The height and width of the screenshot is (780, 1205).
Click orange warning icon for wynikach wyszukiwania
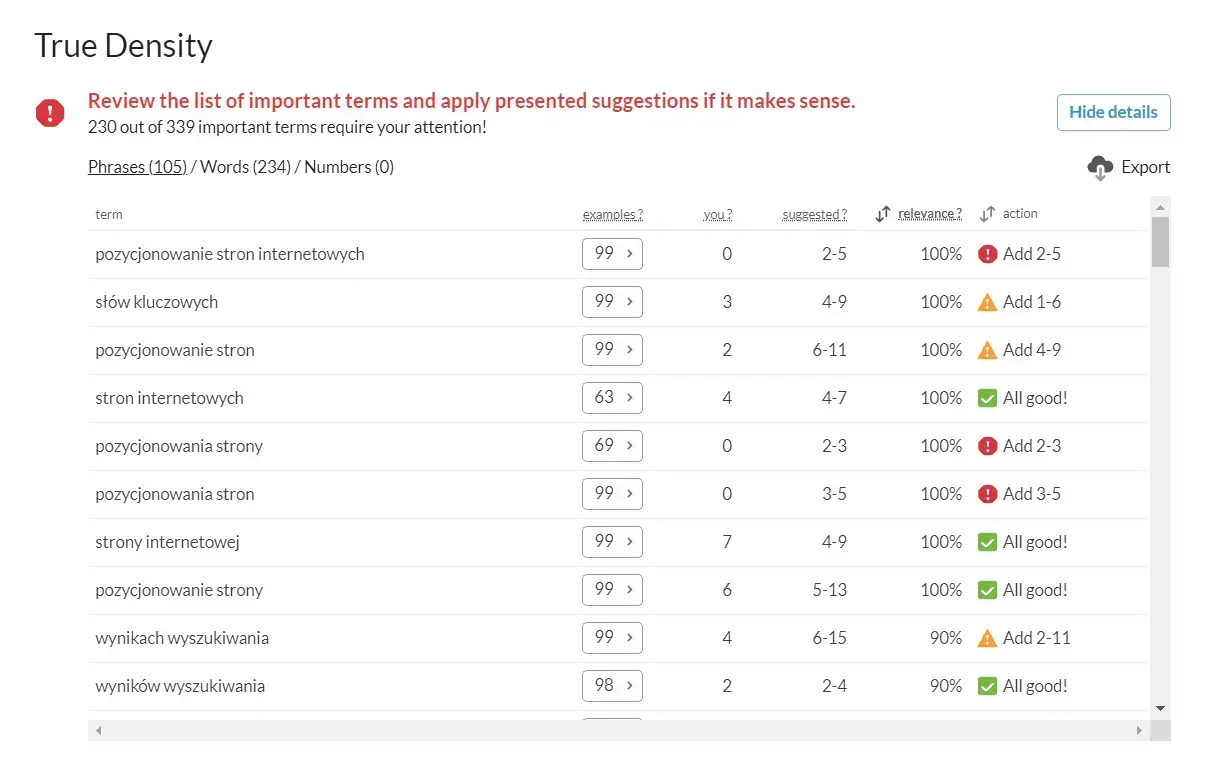click(987, 638)
